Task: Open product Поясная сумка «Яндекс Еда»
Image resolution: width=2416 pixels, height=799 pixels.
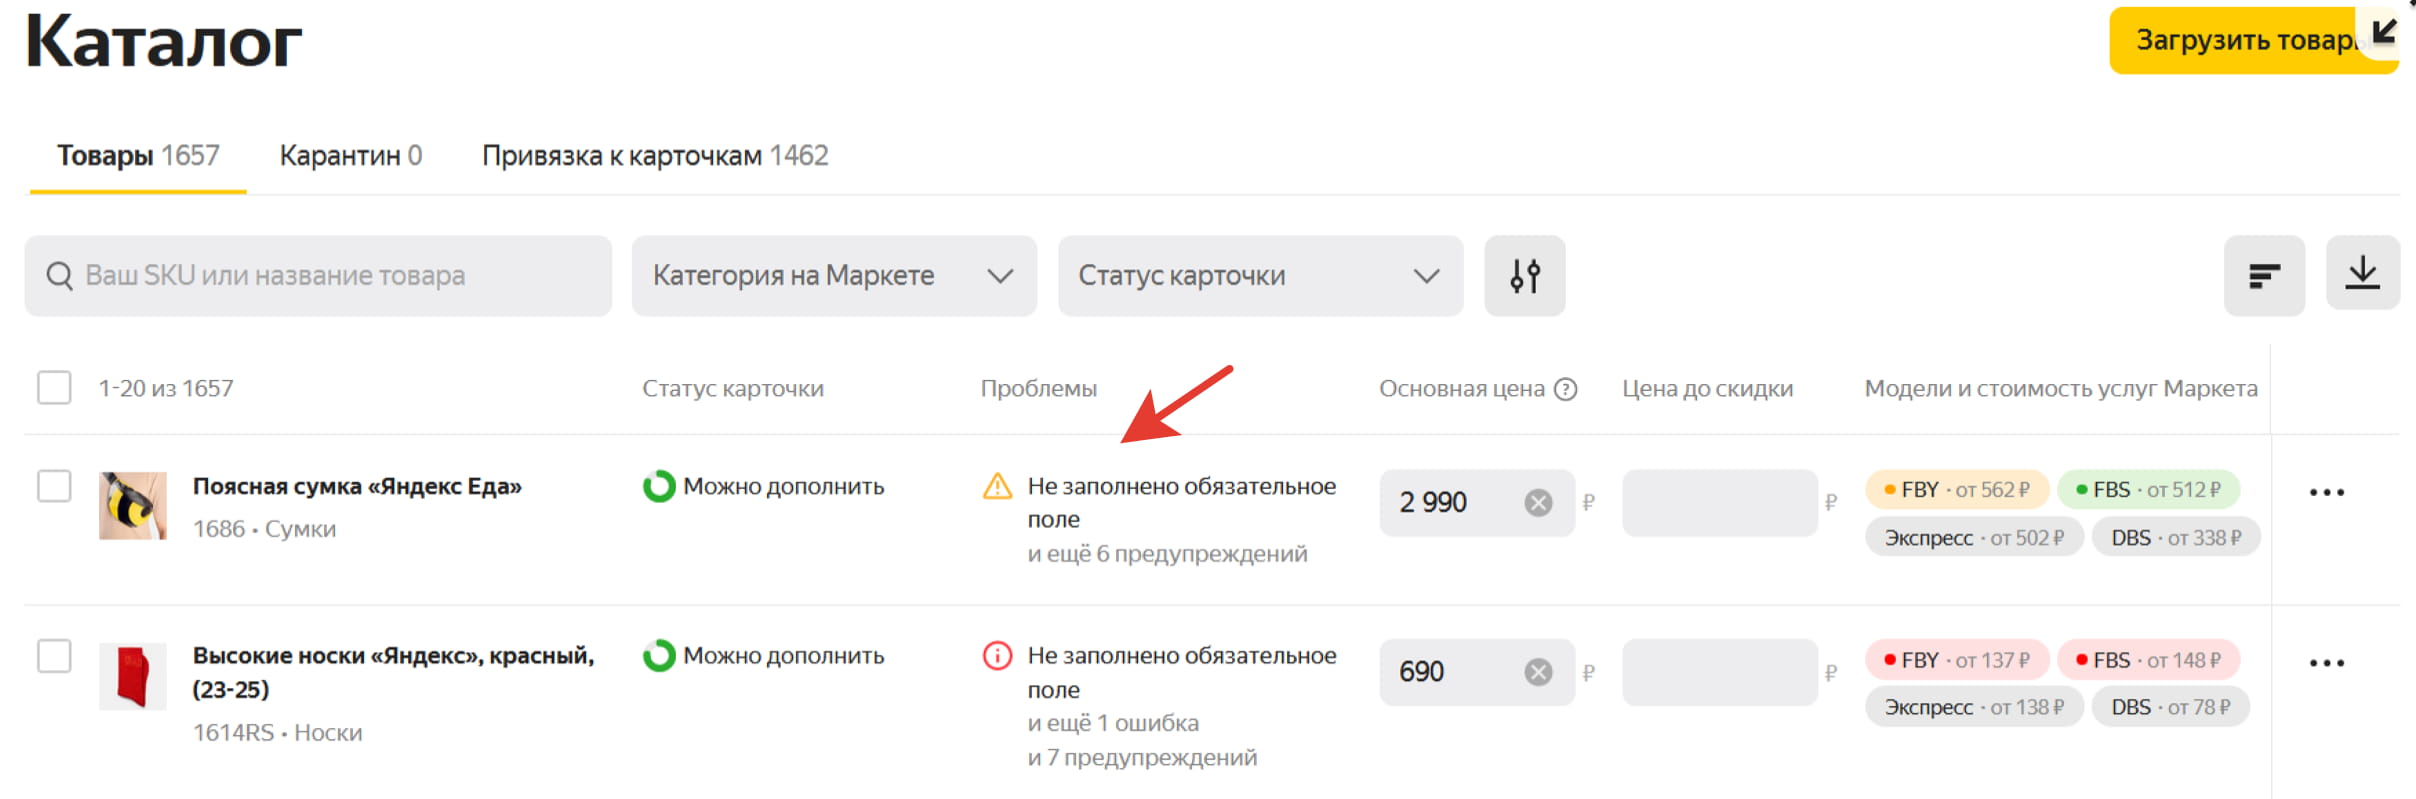Action: [x=357, y=487]
